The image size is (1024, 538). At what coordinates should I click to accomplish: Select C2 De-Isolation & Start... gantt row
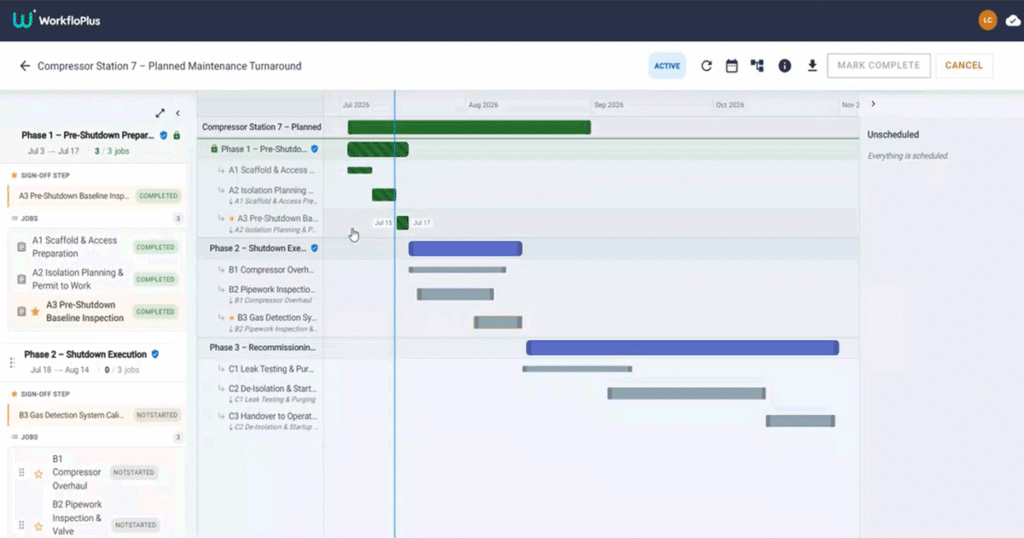pyautogui.click(x=261, y=393)
